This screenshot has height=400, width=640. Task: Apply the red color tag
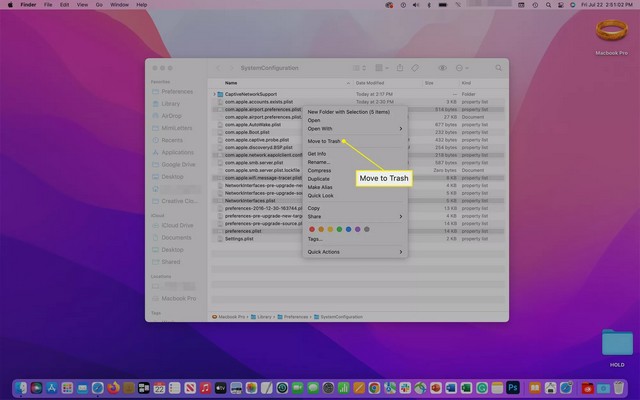click(x=311, y=229)
